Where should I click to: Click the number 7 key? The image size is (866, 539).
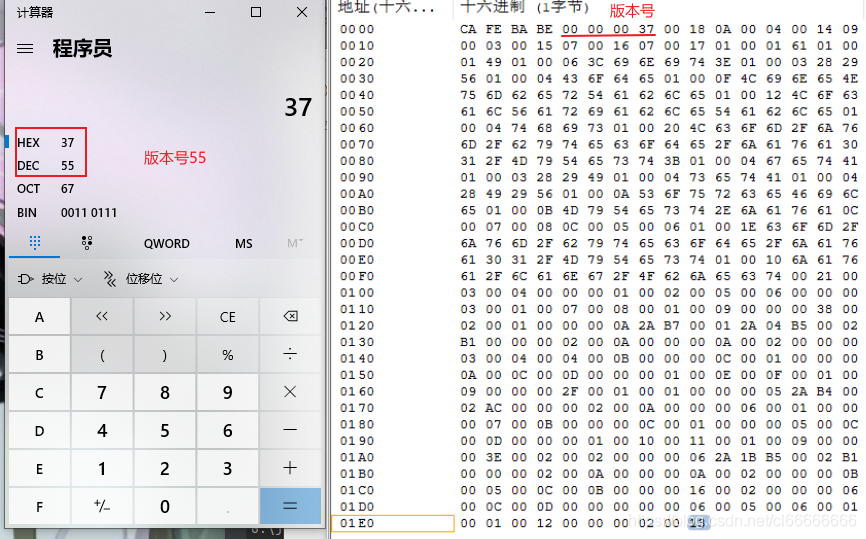(102, 392)
